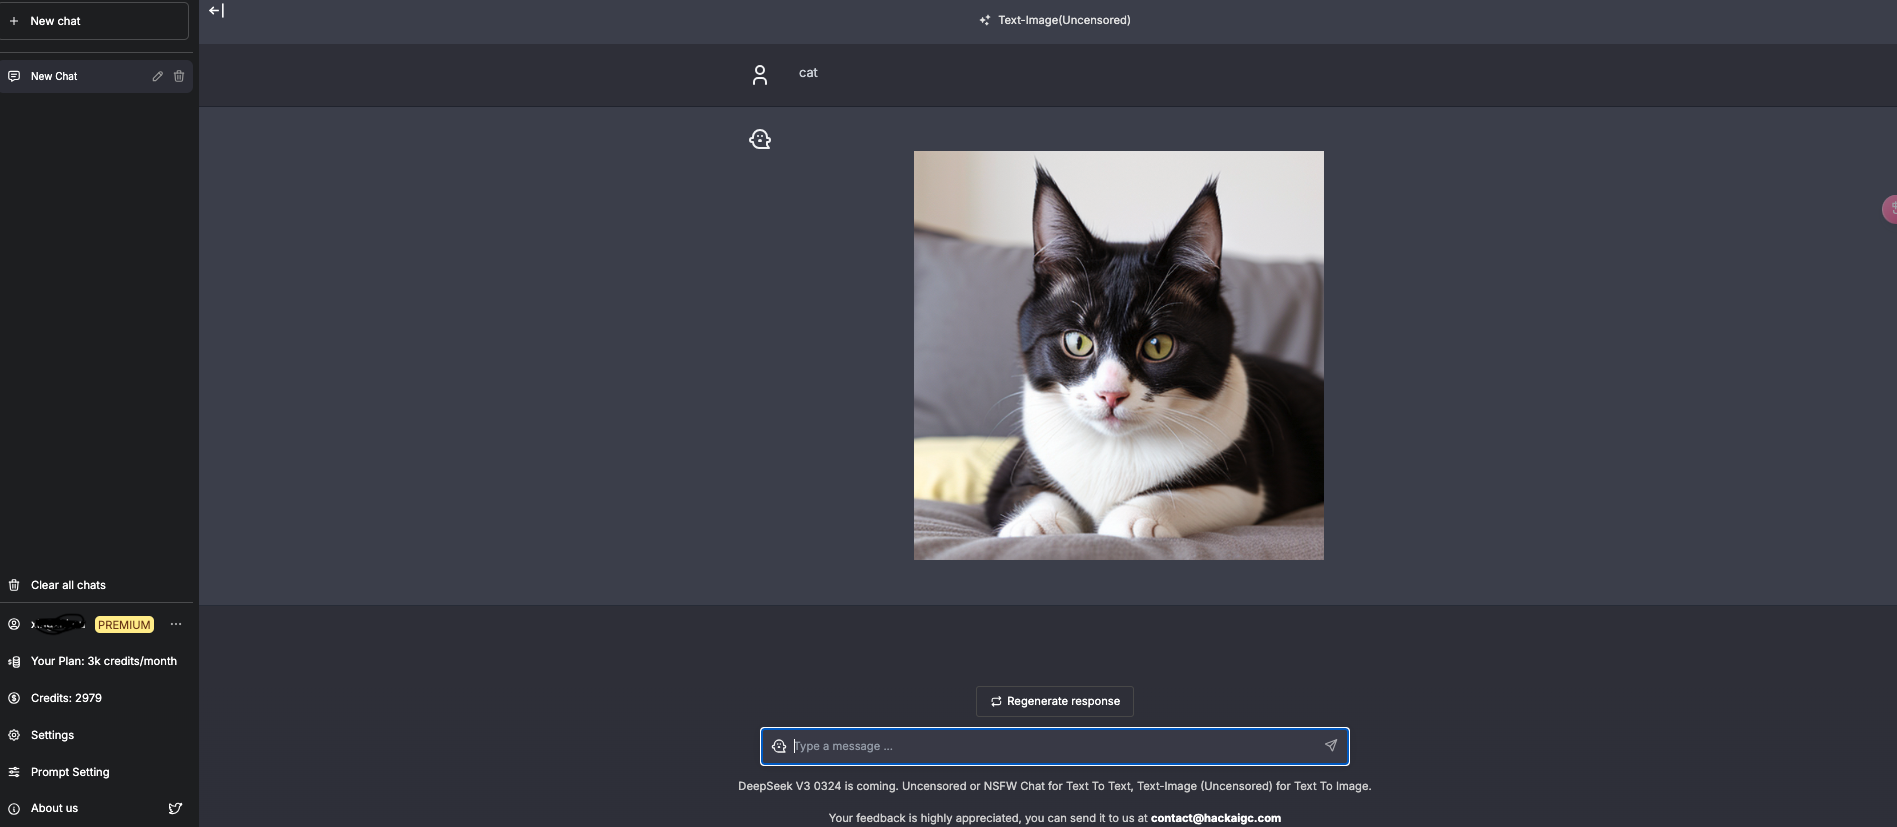Click the send message paper plane icon

coord(1330,746)
